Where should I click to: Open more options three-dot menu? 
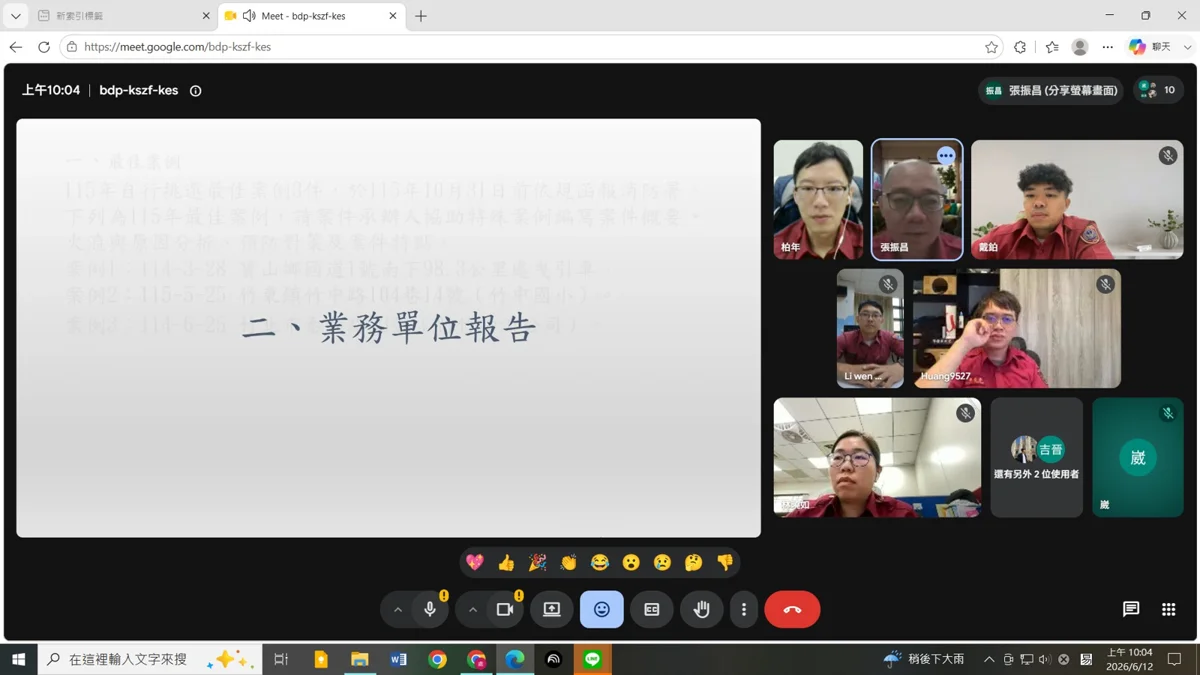[744, 610]
